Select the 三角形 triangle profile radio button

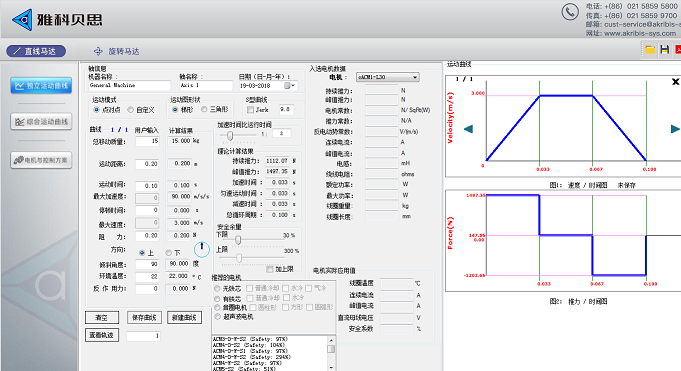(x=204, y=110)
